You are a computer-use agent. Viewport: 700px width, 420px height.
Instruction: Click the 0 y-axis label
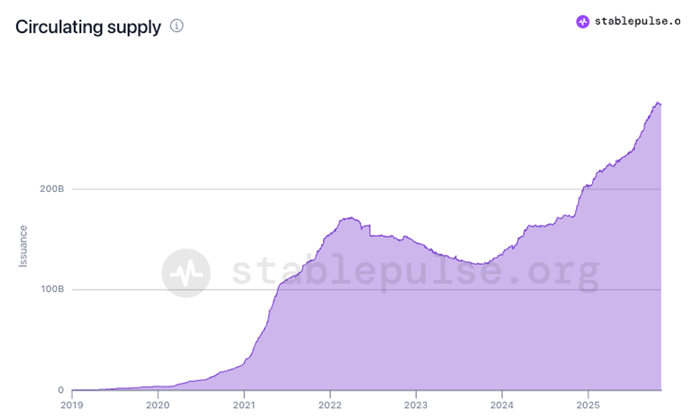pyautogui.click(x=60, y=390)
